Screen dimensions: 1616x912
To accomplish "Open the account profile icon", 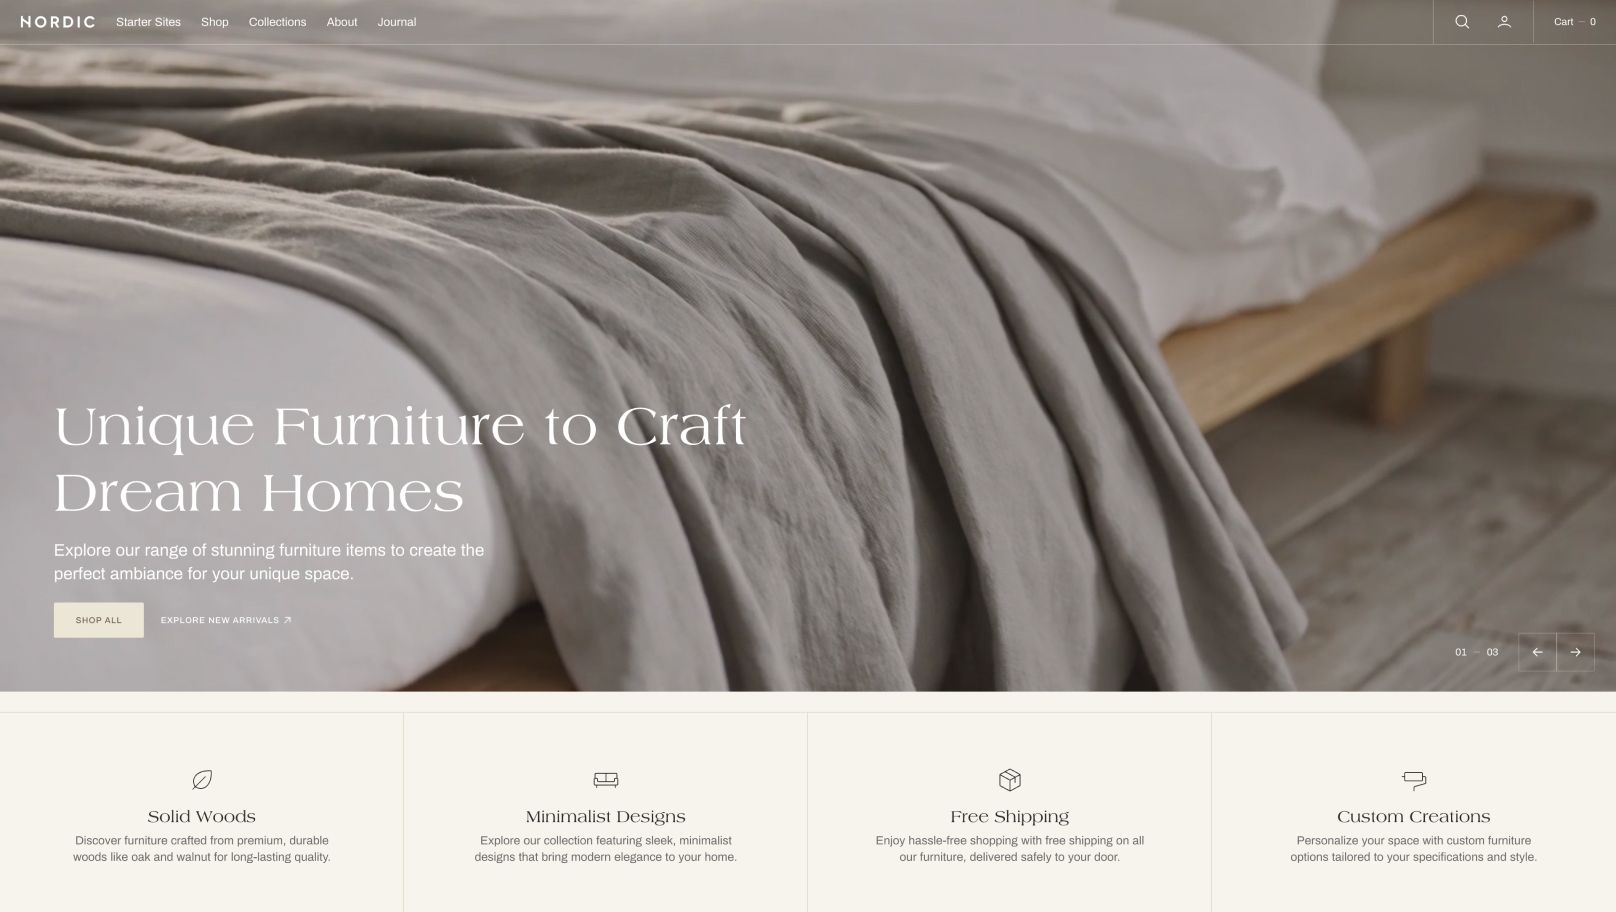I will pyautogui.click(x=1504, y=22).
